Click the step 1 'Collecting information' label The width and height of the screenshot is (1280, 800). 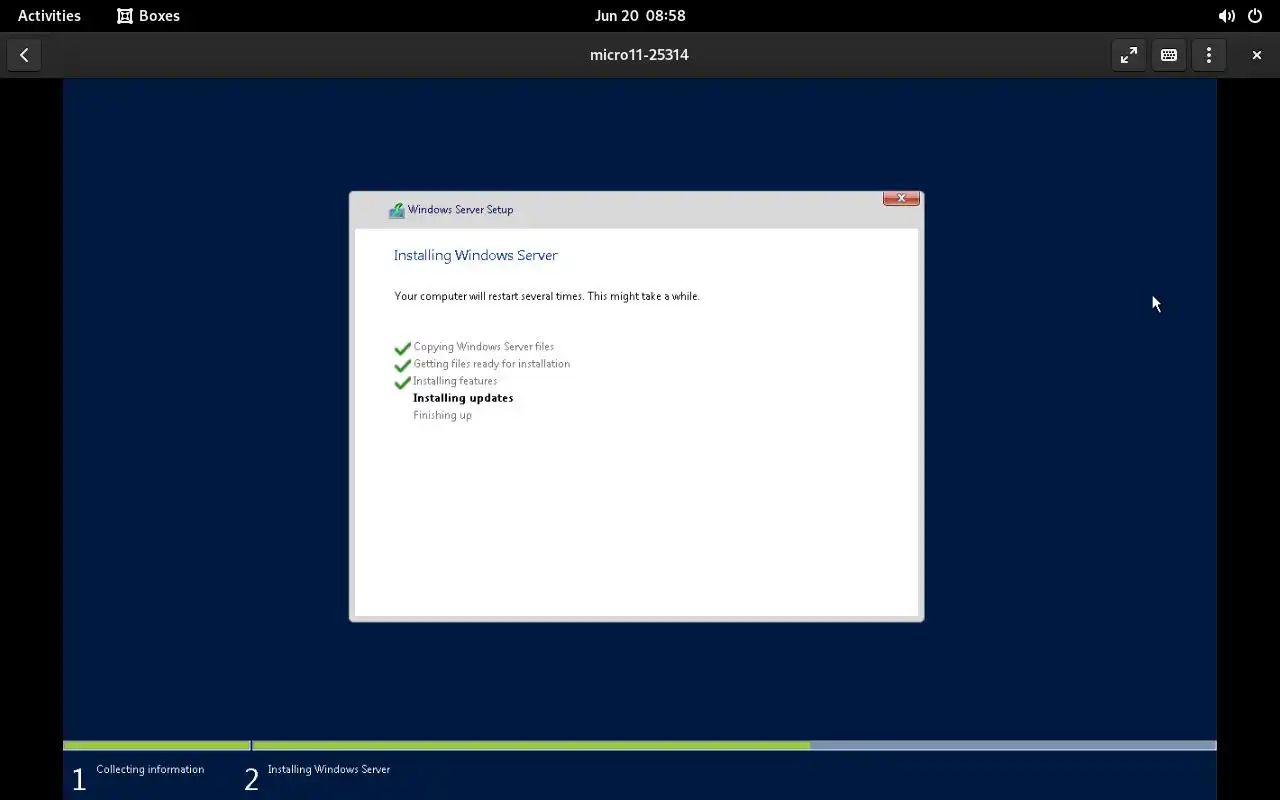point(150,770)
